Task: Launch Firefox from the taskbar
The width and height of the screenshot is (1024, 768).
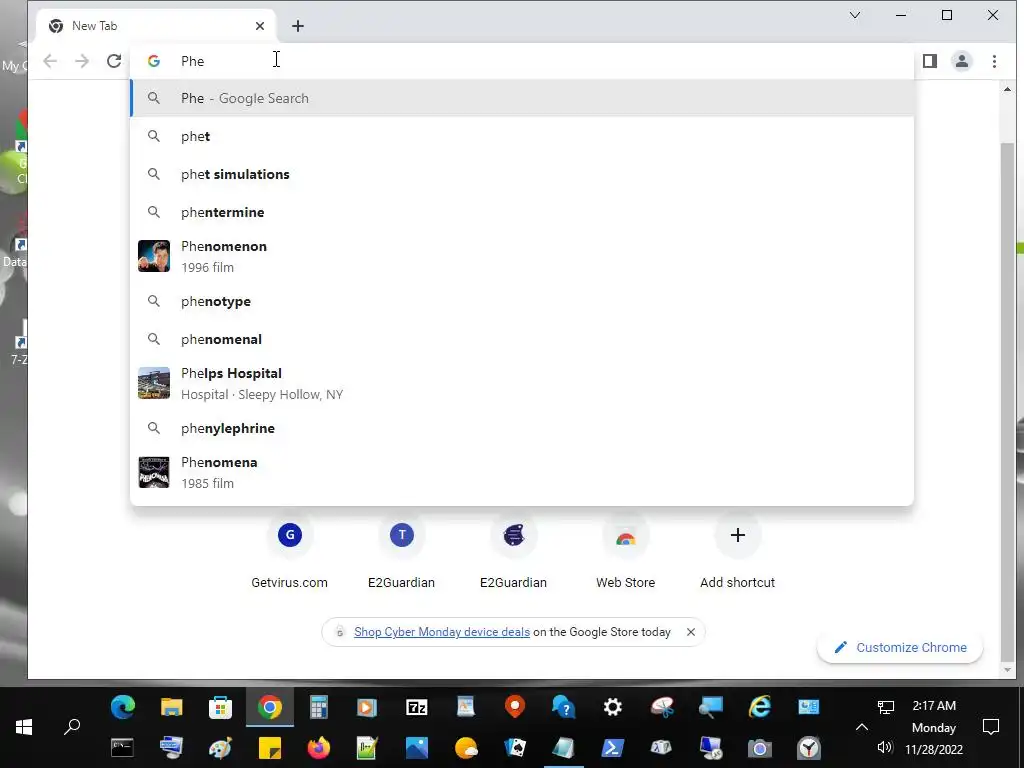Action: tap(319, 748)
